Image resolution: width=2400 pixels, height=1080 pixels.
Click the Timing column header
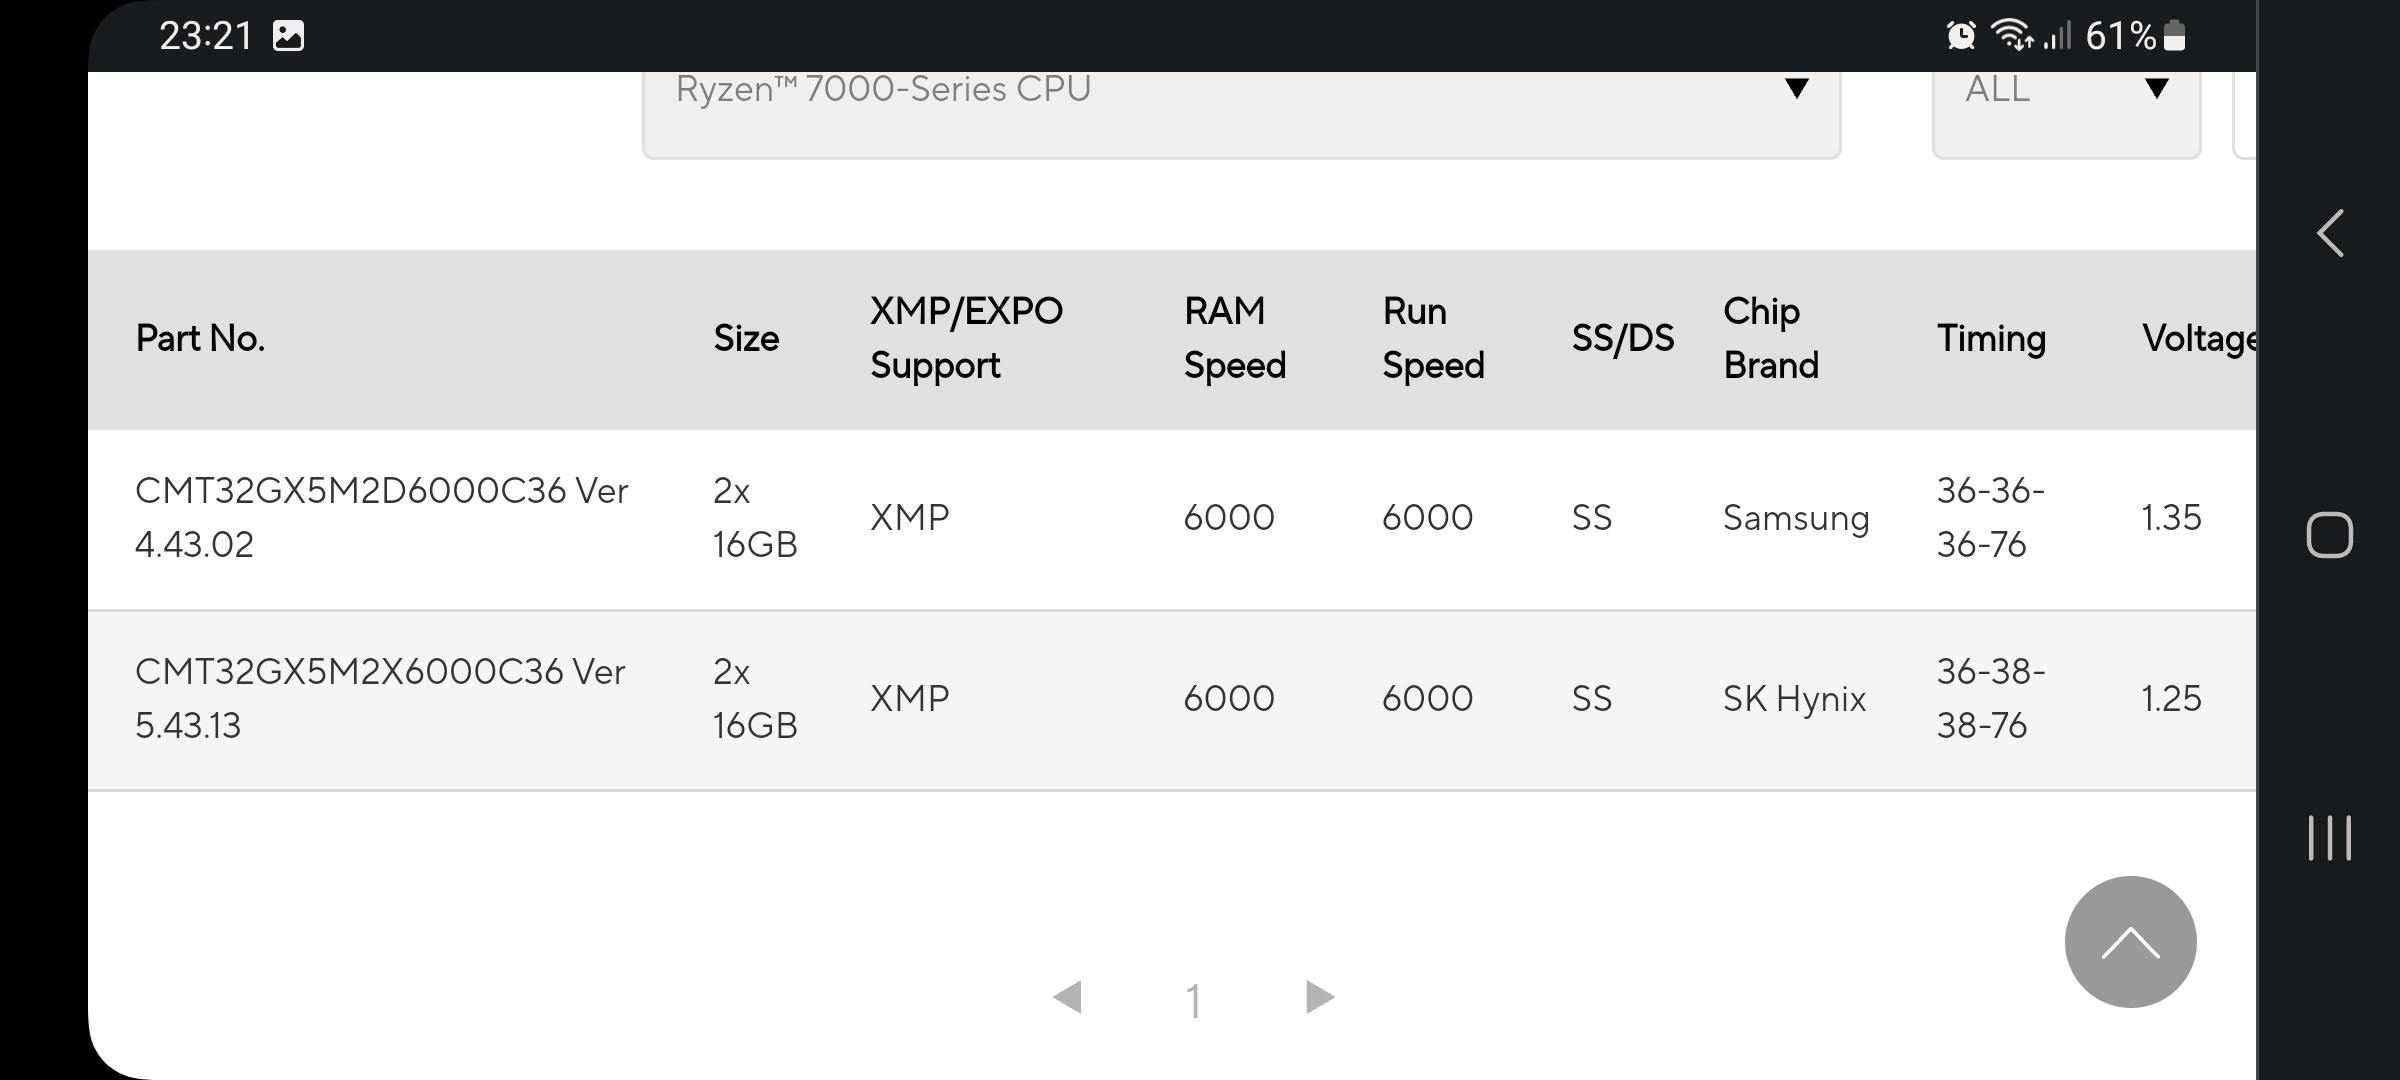point(1991,339)
